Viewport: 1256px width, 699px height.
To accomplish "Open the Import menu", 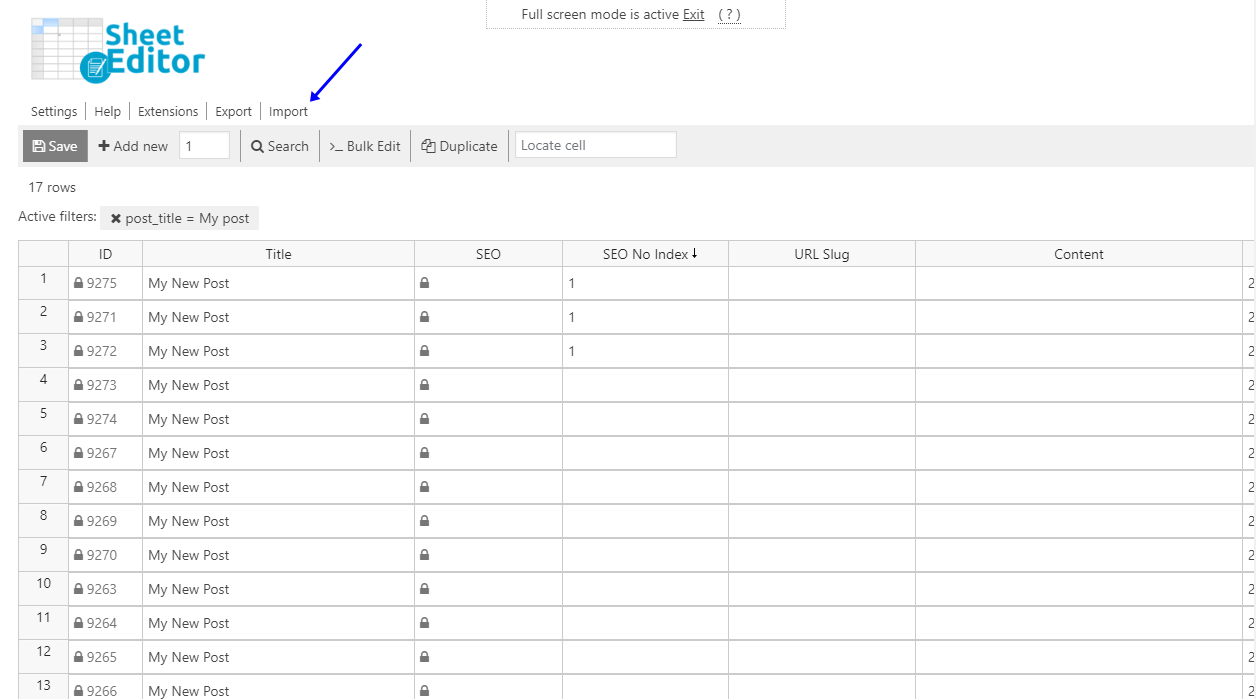I will point(288,112).
